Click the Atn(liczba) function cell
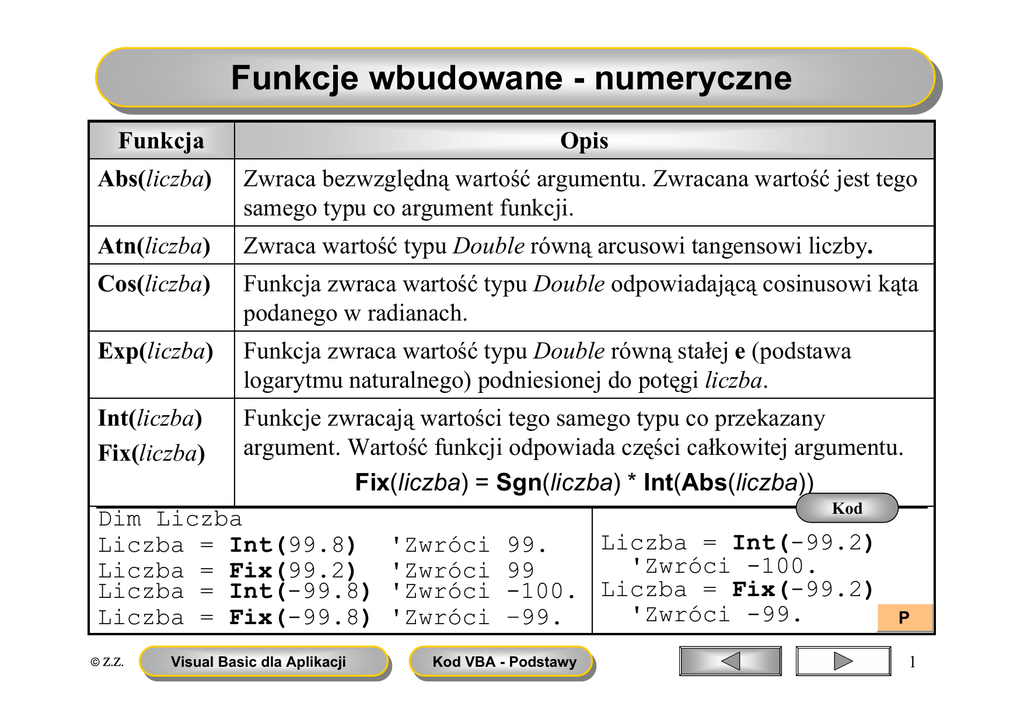1024x724 pixels. tap(154, 246)
